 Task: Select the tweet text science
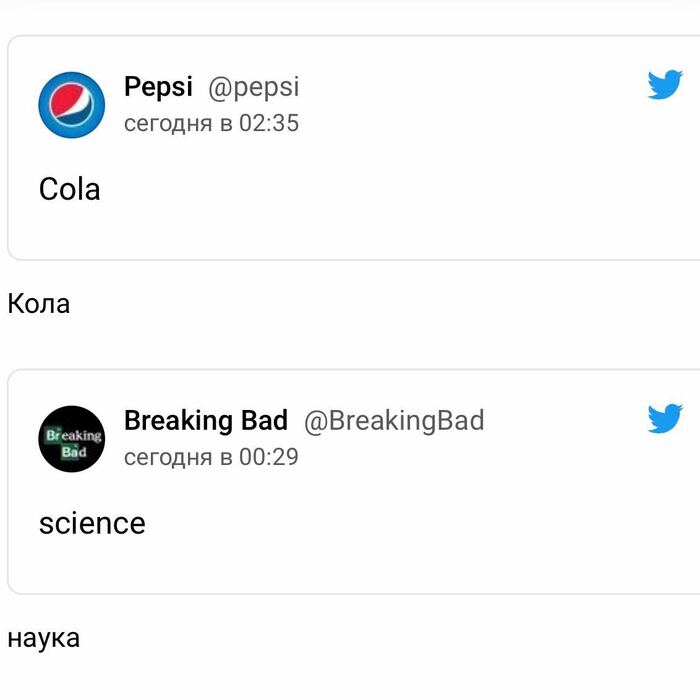point(92,522)
